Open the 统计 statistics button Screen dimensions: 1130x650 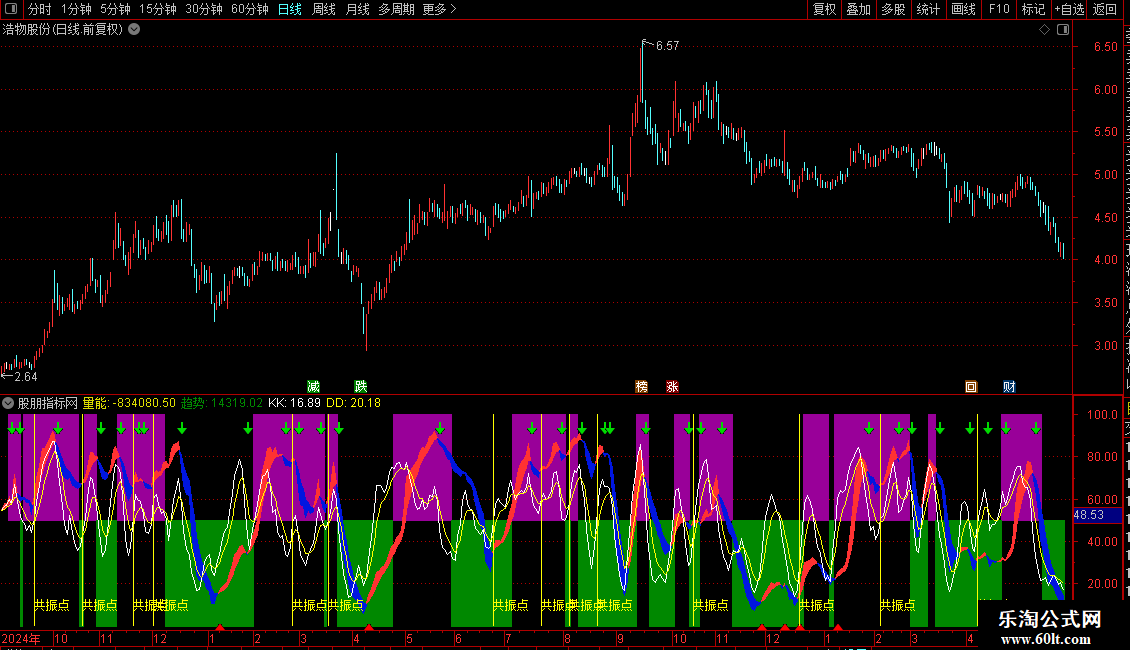[x=927, y=9]
